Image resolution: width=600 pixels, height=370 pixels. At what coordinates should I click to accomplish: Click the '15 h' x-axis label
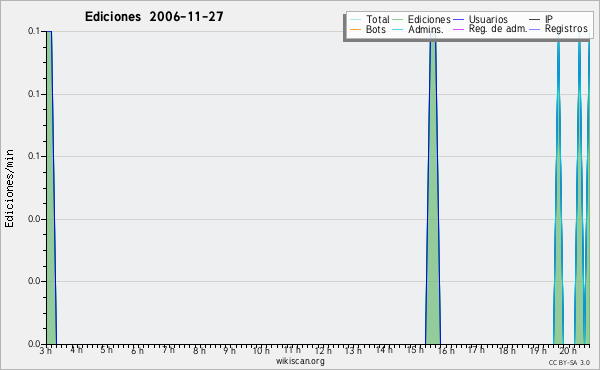(x=415, y=350)
